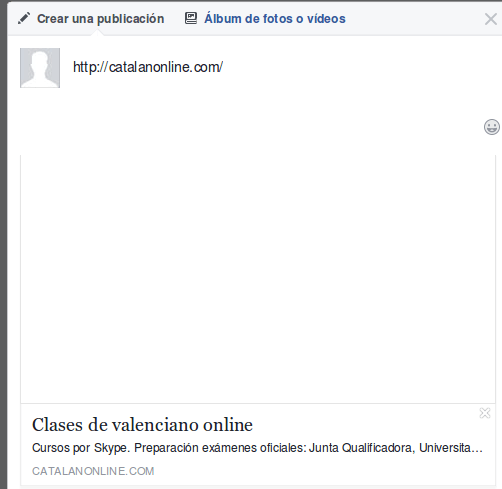Click the photo album icon
The width and height of the screenshot is (502, 489).
point(191,18)
